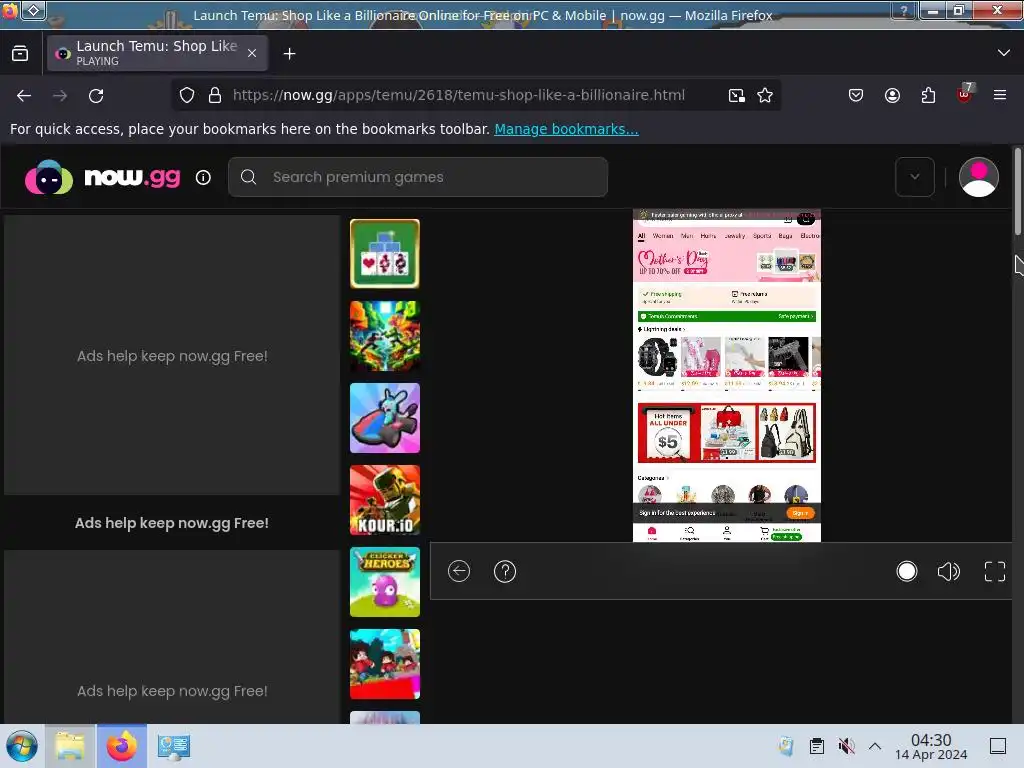Click the player back arrow button
The width and height of the screenshot is (1024, 768).
pyautogui.click(x=459, y=571)
